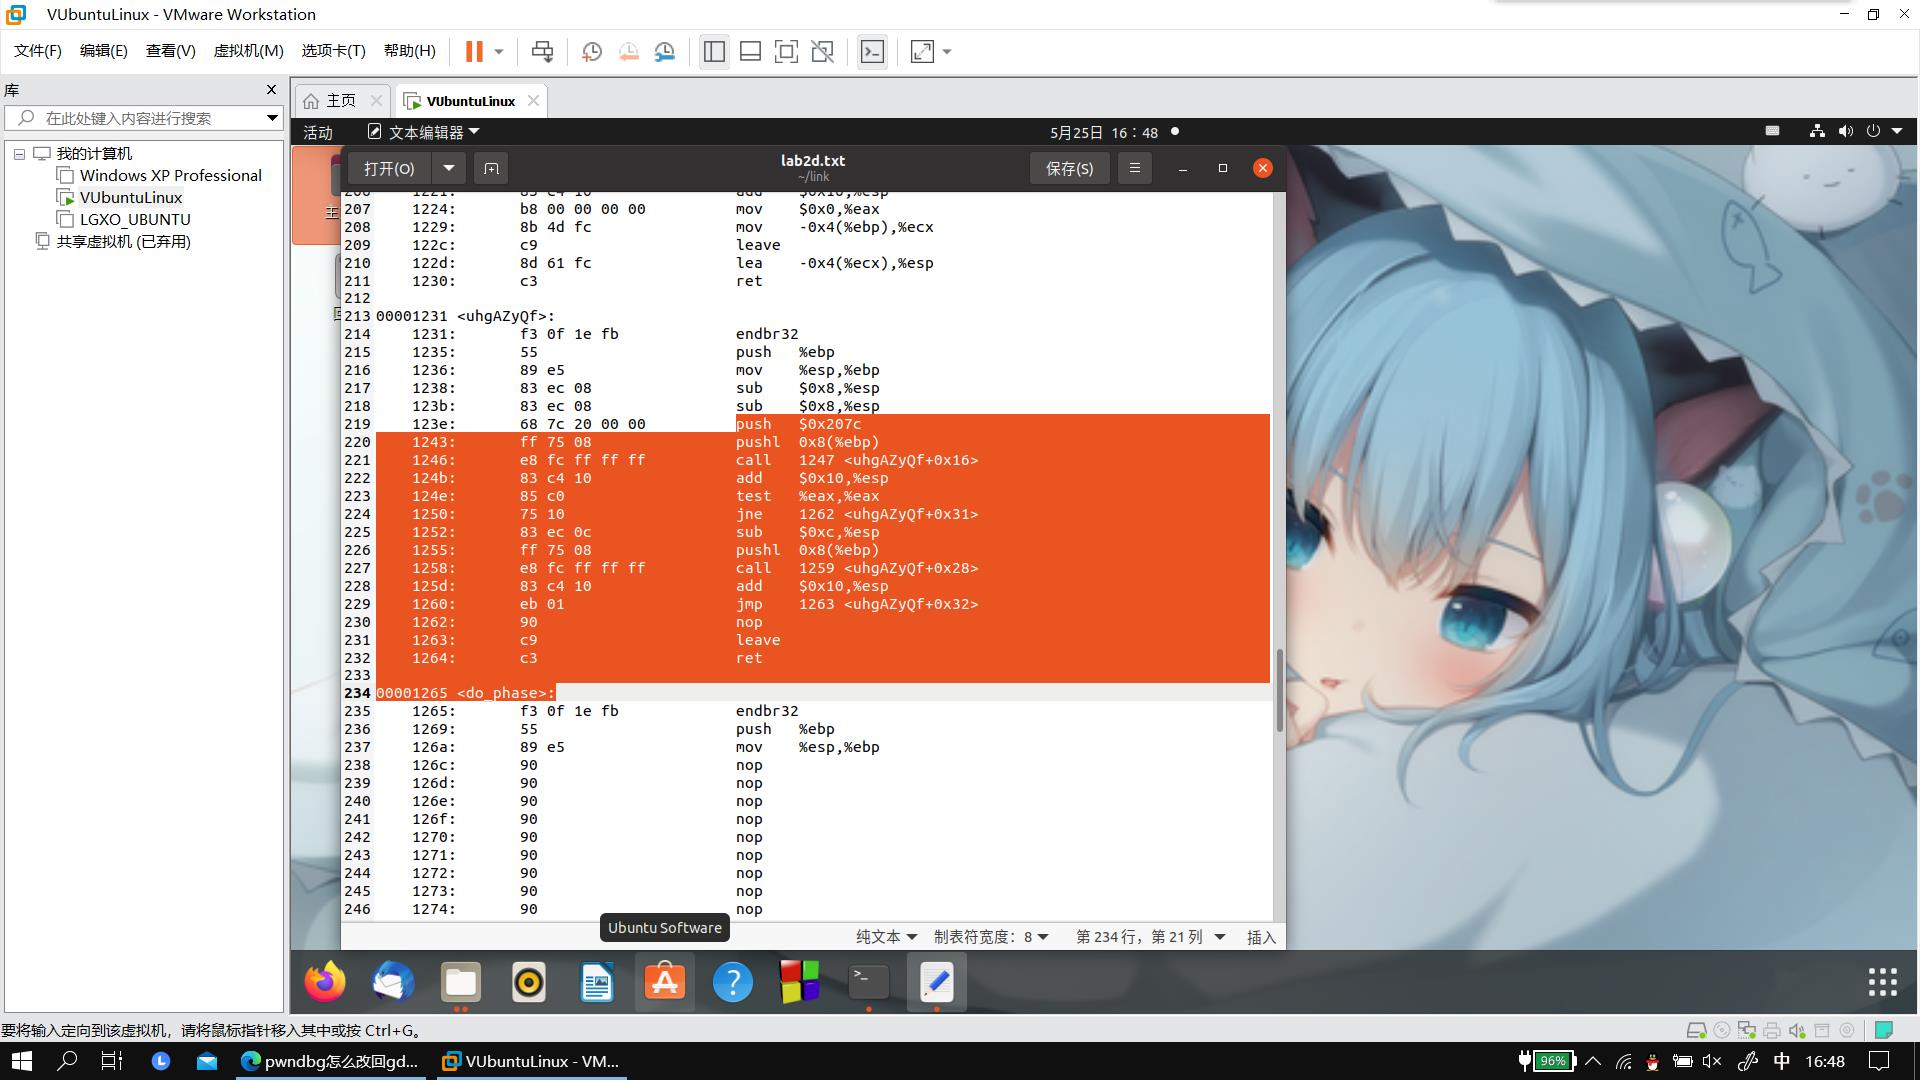Image resolution: width=1920 pixels, height=1080 pixels.
Task: Click the uhgAZyQf function label line
Action: pos(466,316)
